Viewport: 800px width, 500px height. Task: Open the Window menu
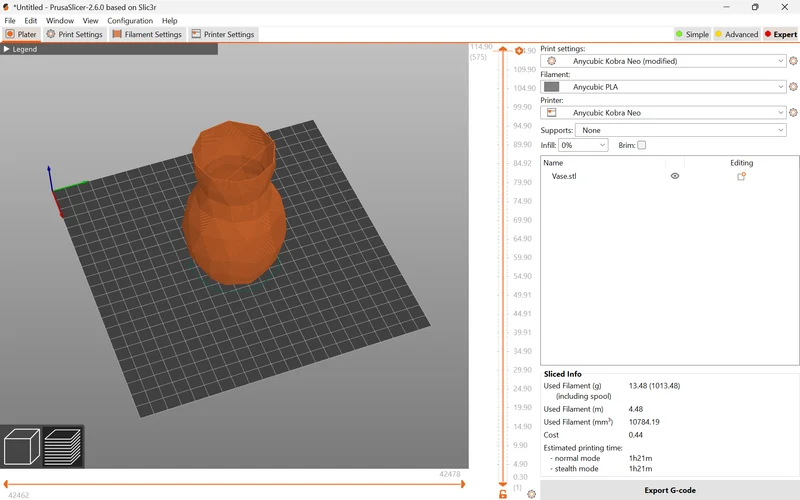[x=60, y=20]
